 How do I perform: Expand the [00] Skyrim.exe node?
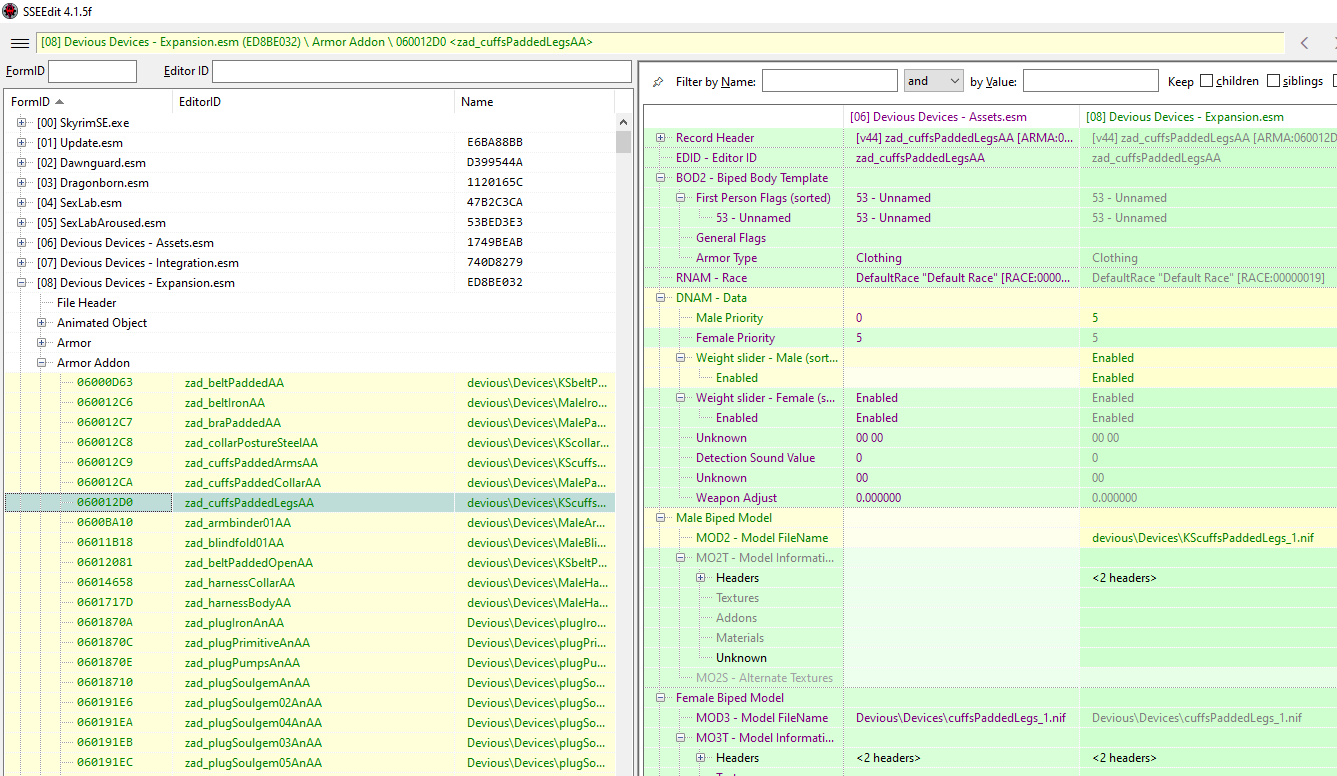click(22, 123)
